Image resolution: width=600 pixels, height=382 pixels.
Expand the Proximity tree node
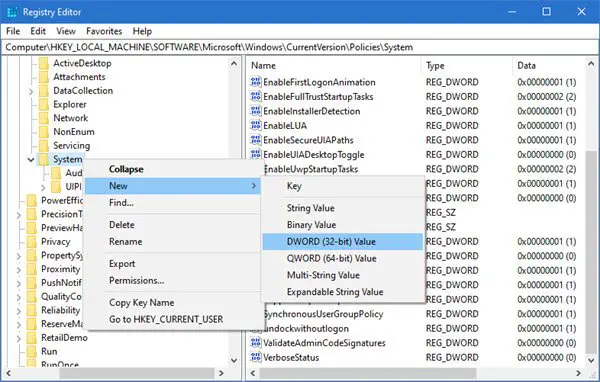click(x=19, y=270)
